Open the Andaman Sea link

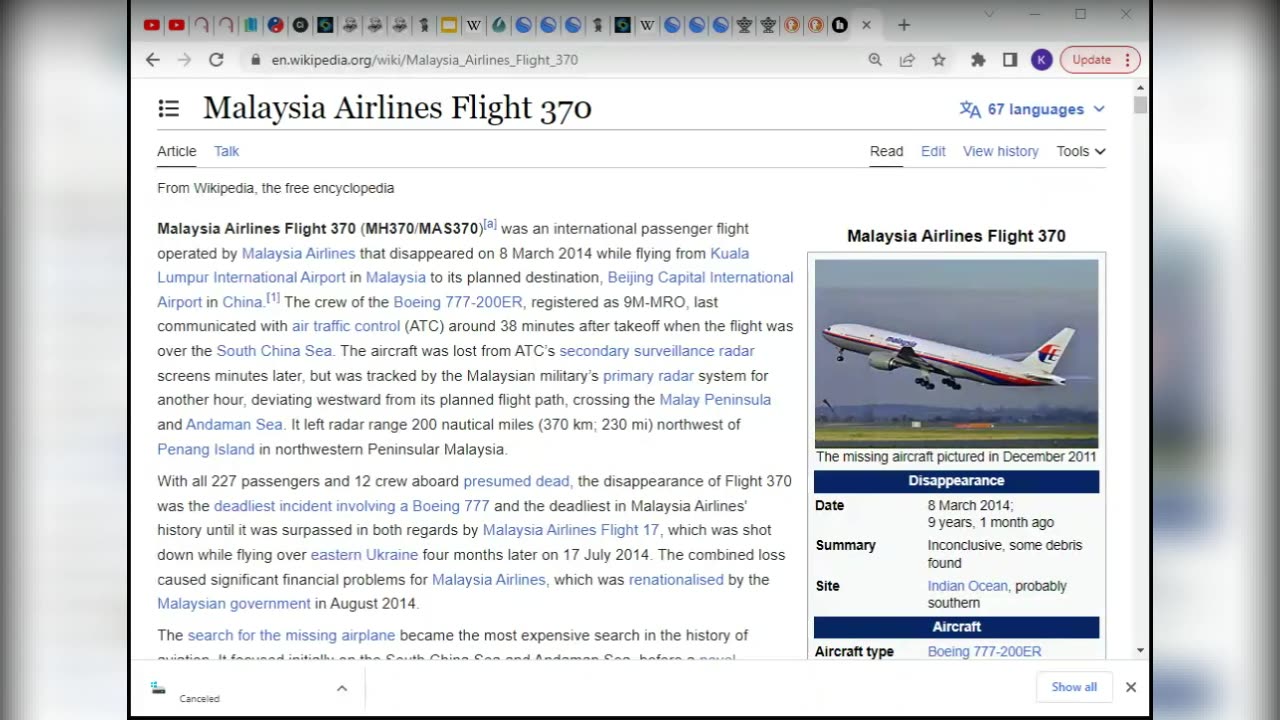[x=234, y=424]
